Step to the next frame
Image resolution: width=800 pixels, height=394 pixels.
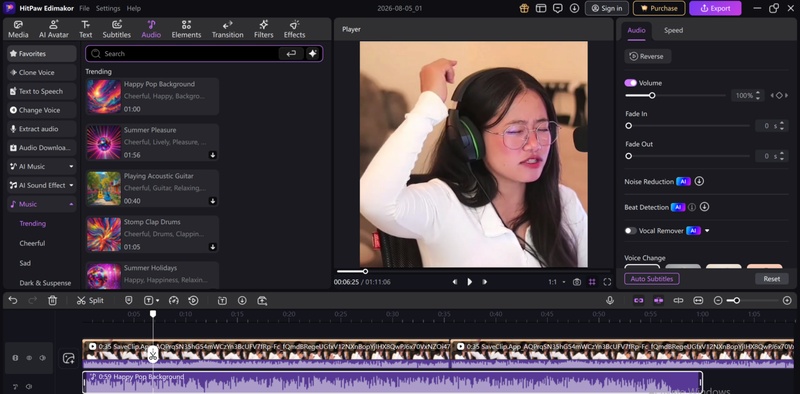click(x=484, y=282)
